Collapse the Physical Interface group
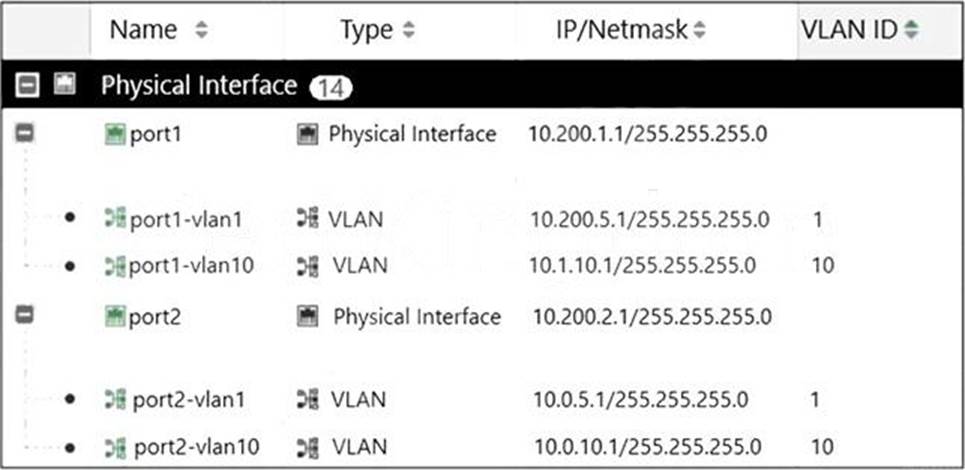965x470 pixels. 29,87
